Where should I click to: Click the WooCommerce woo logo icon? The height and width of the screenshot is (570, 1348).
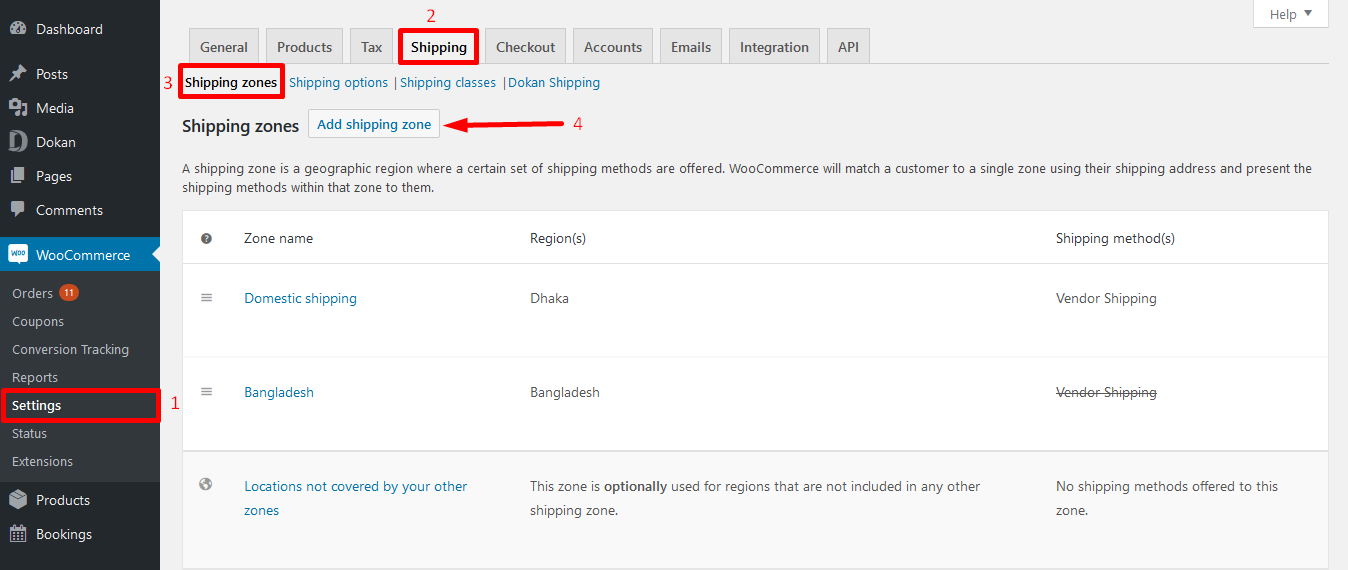(18, 255)
